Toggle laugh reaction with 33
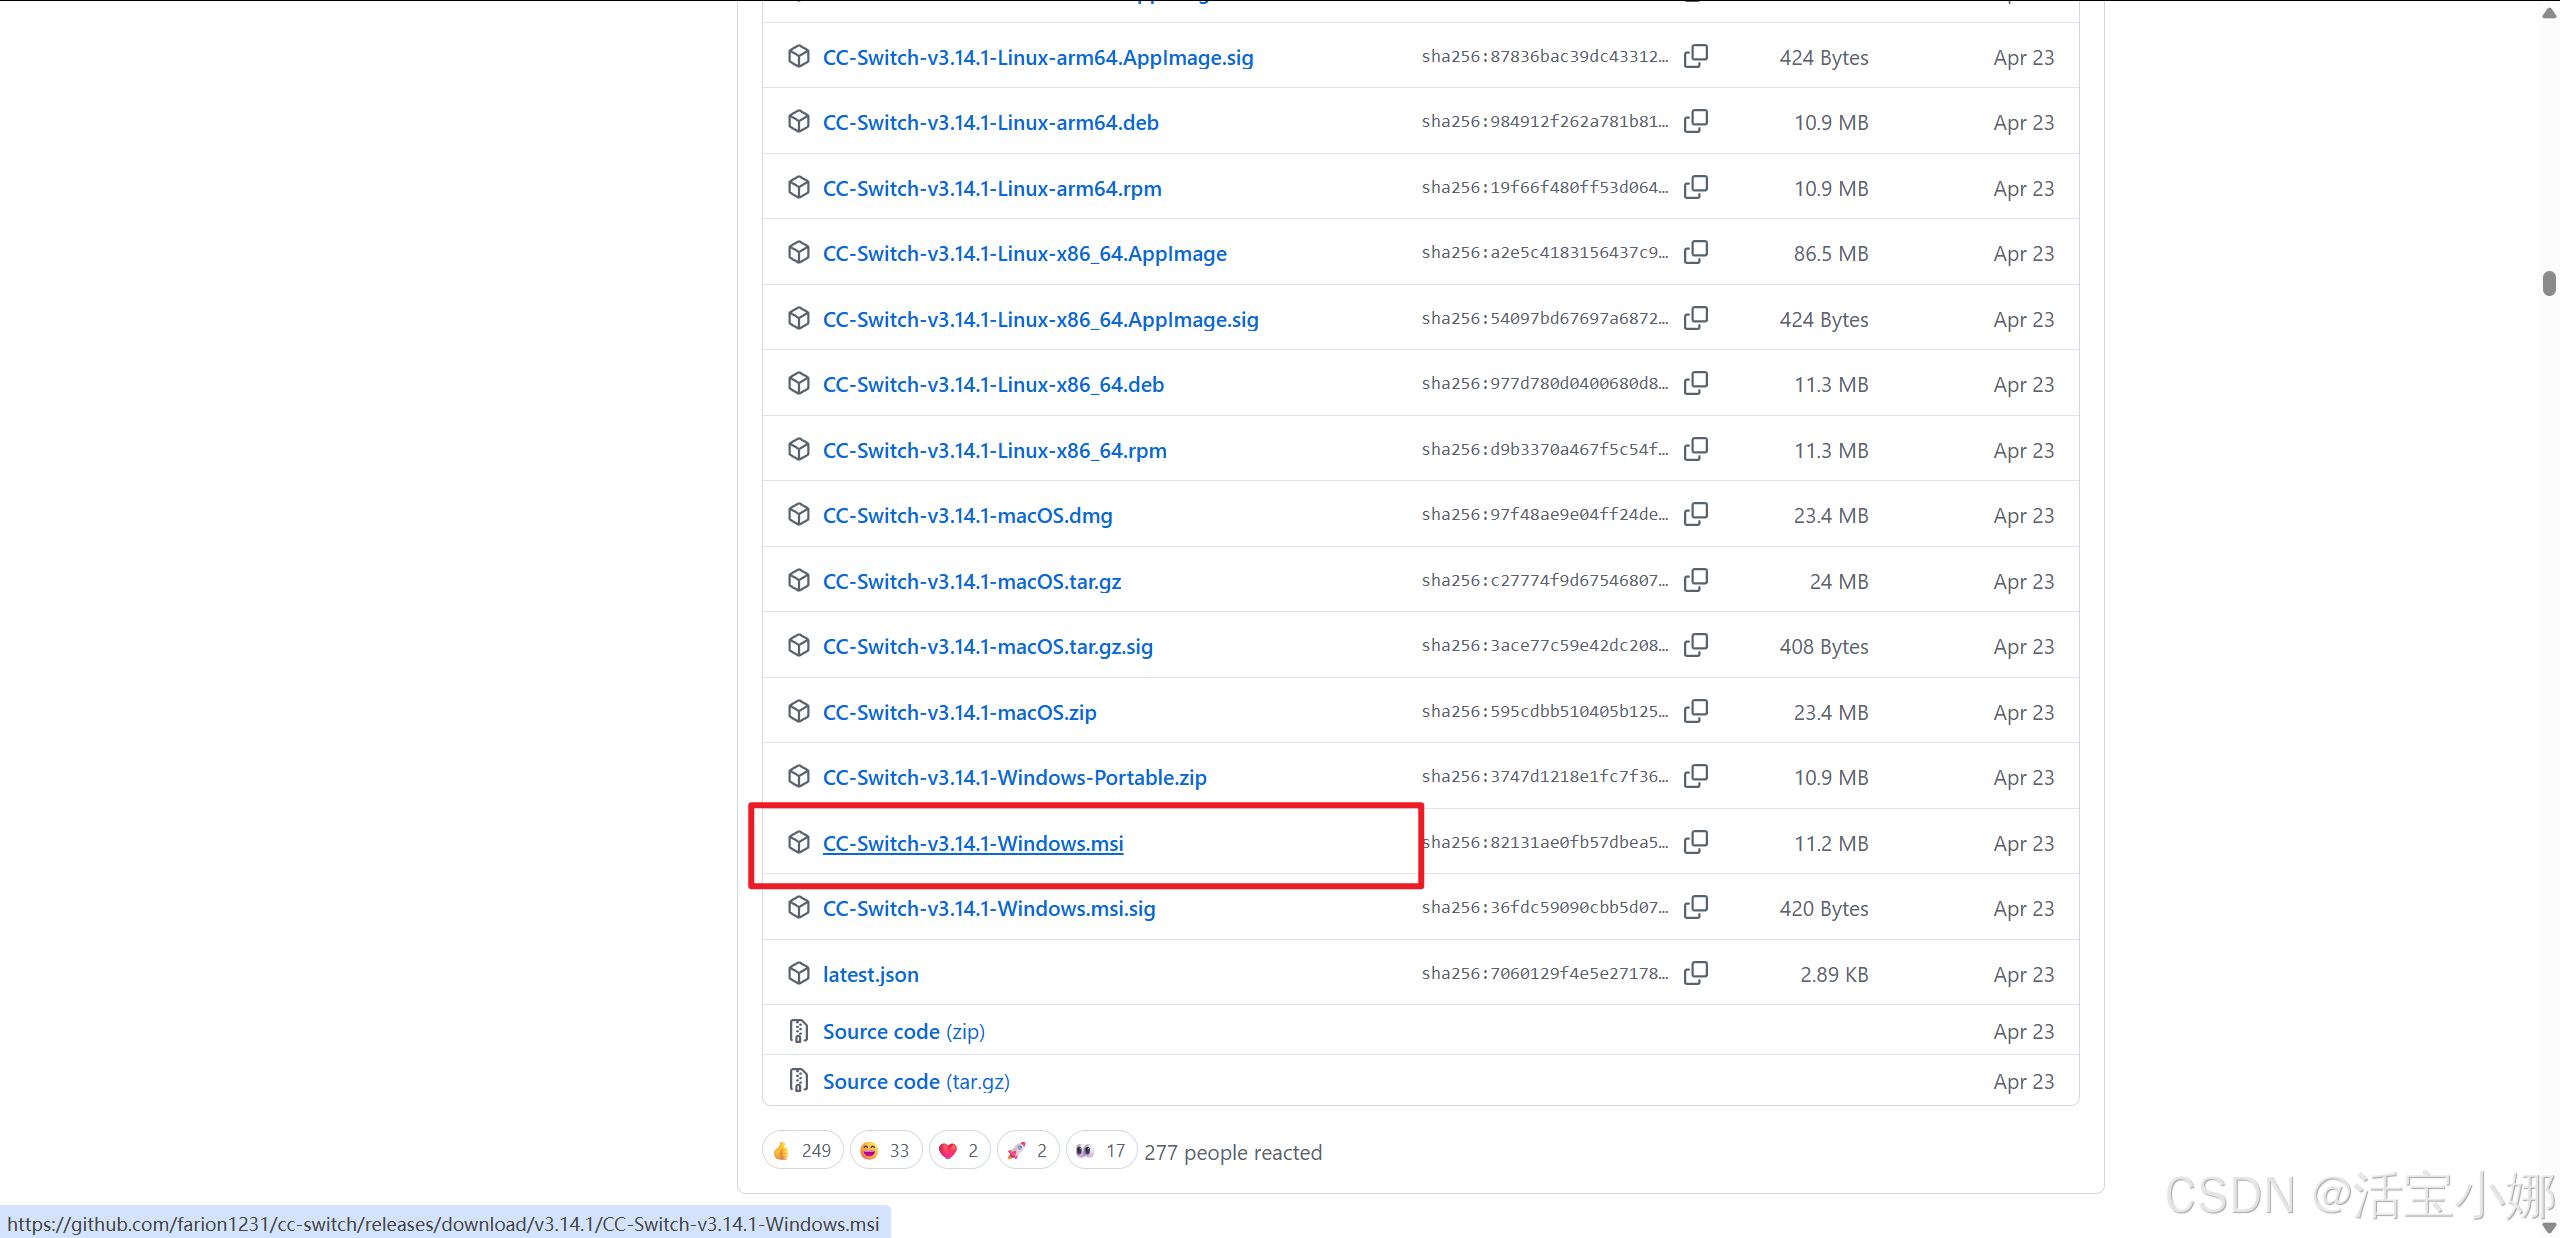This screenshot has width=2560, height=1238. tap(886, 1151)
